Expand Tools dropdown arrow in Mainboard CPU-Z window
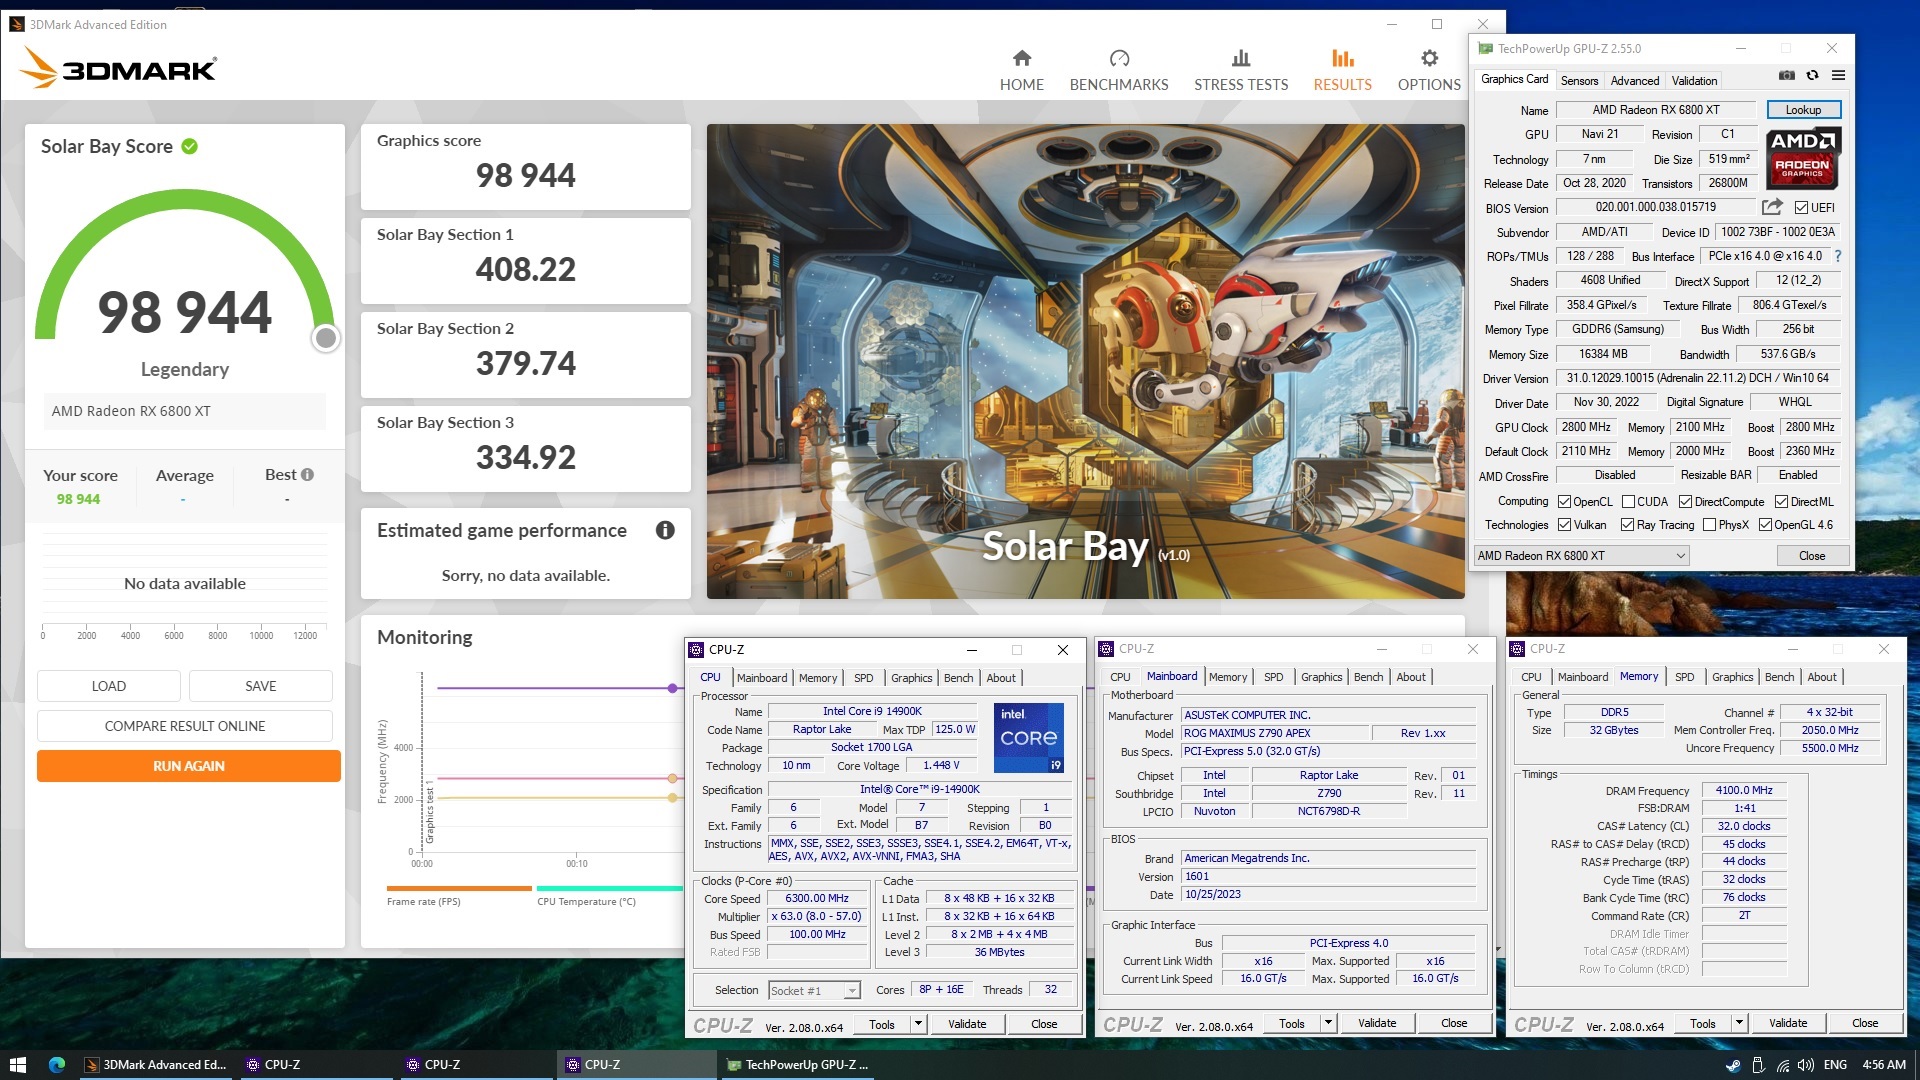The height and width of the screenshot is (1080, 1920). pos(1328,1023)
